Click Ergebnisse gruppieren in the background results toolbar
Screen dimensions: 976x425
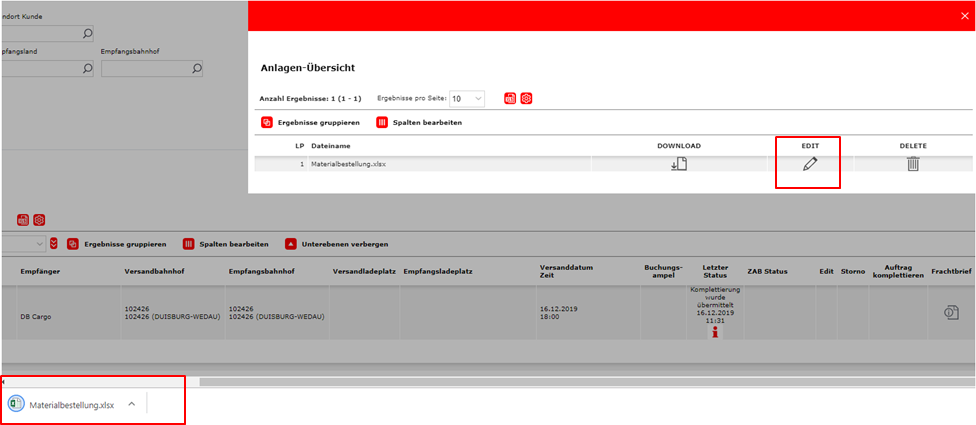[x=116, y=244]
